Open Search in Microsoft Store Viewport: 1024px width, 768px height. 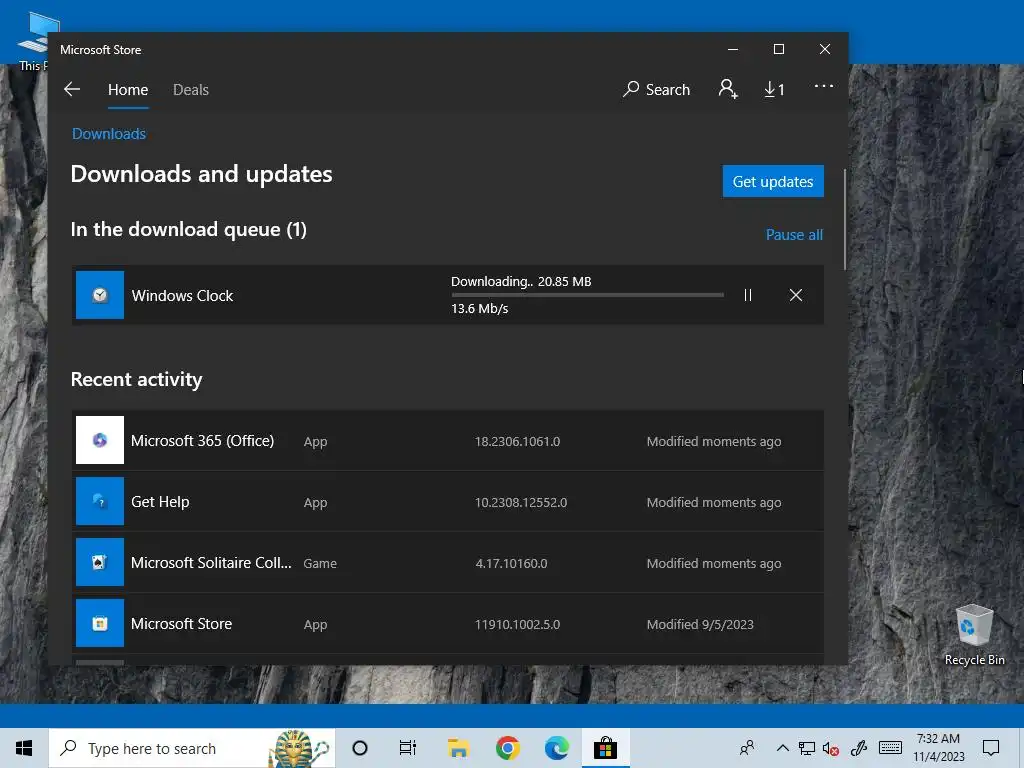pos(656,89)
